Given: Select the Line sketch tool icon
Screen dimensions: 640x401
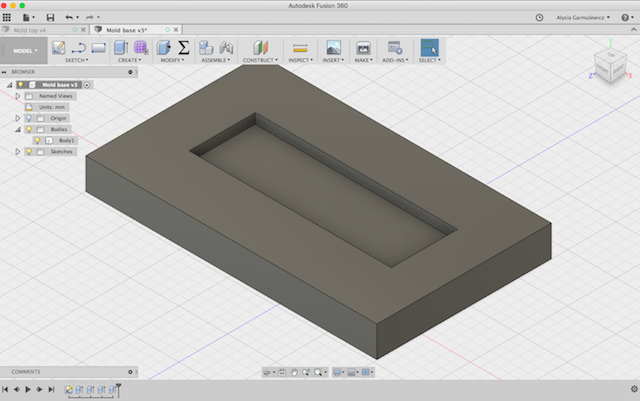Looking at the screenshot, I should tap(78, 48).
